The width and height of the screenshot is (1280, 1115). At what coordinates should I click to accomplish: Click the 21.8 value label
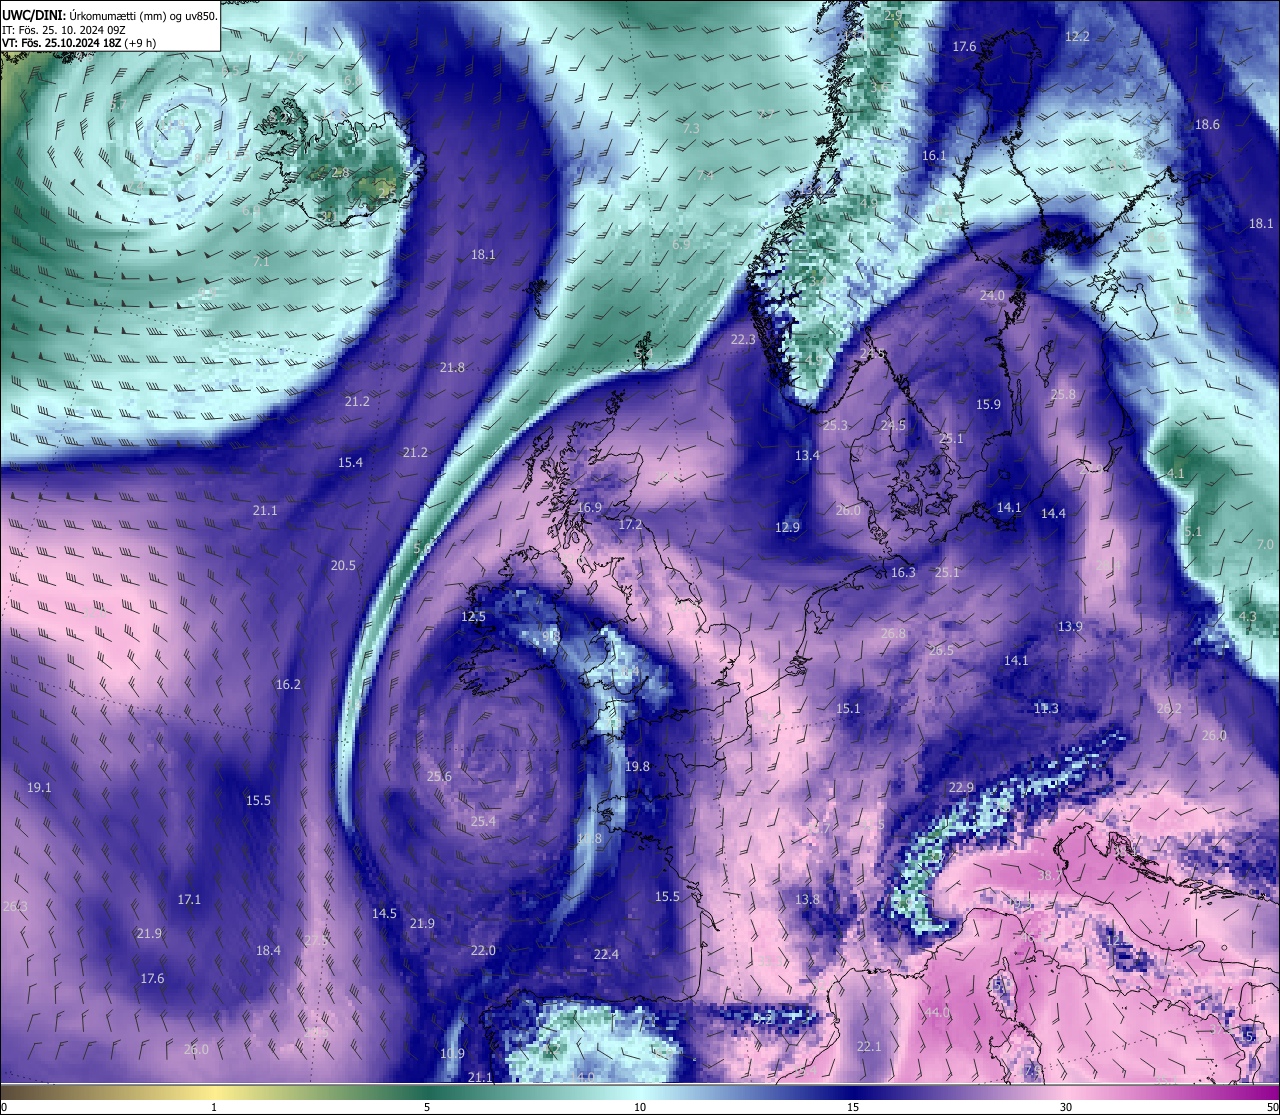(x=452, y=367)
